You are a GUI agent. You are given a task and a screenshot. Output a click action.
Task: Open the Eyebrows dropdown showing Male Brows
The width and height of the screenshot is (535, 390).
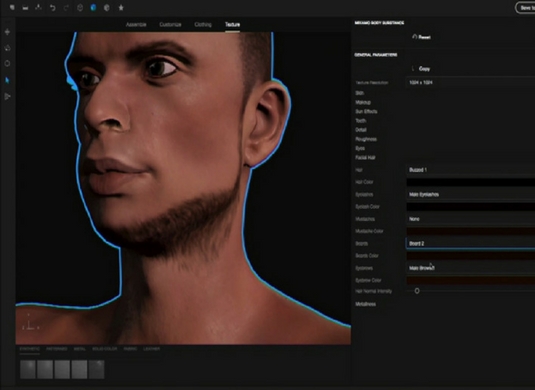[471, 268]
